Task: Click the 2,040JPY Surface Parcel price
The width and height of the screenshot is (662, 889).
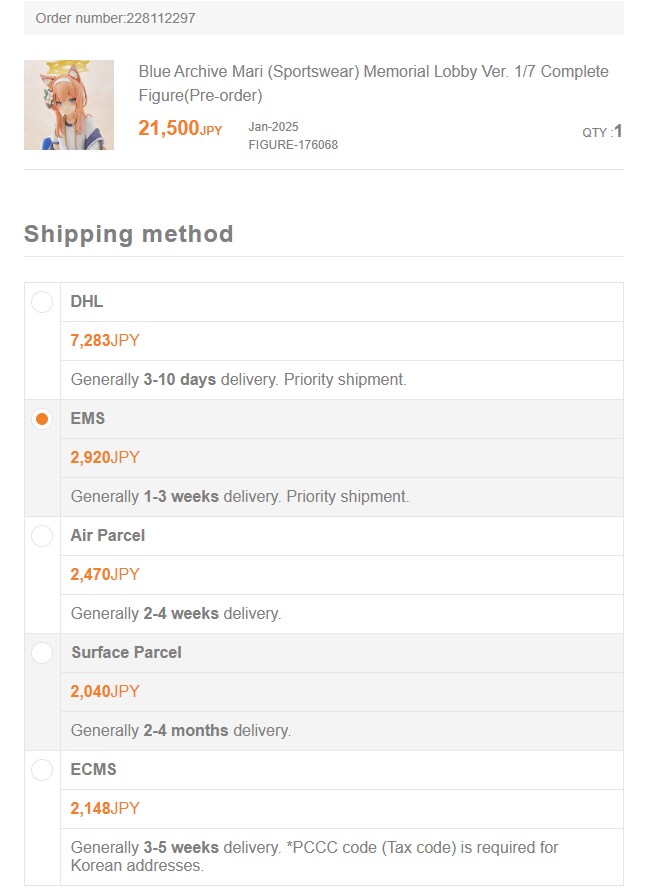Action: (105, 692)
